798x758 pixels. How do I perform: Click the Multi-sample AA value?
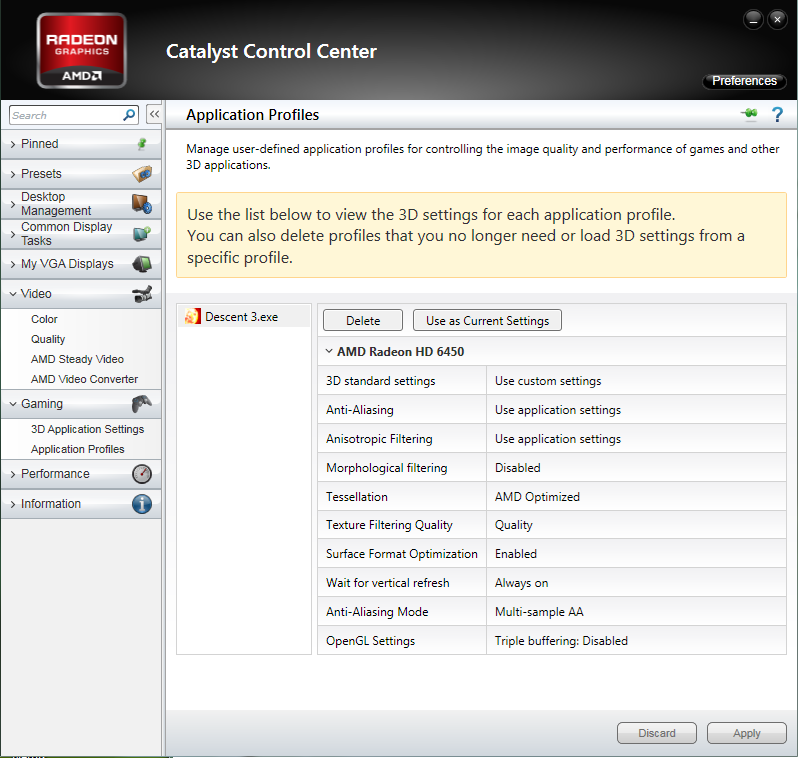539,612
